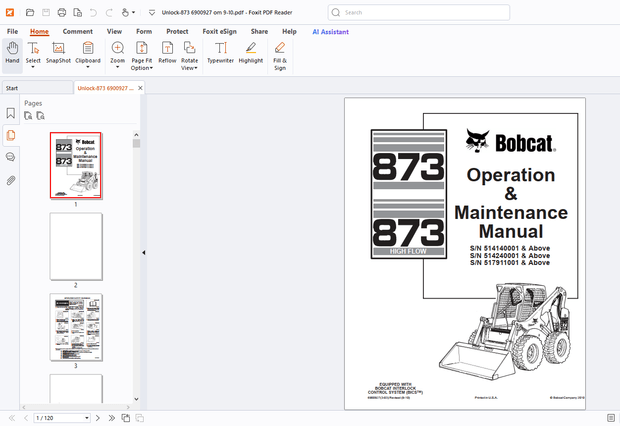Click the Save icon in quick access bar
The height and width of the screenshot is (426, 620).
[x=46, y=12]
